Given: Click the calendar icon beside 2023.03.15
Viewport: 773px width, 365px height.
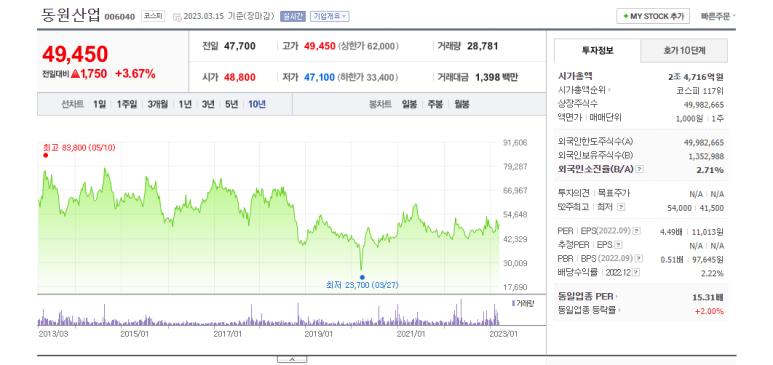Looking at the screenshot, I should click(x=177, y=17).
